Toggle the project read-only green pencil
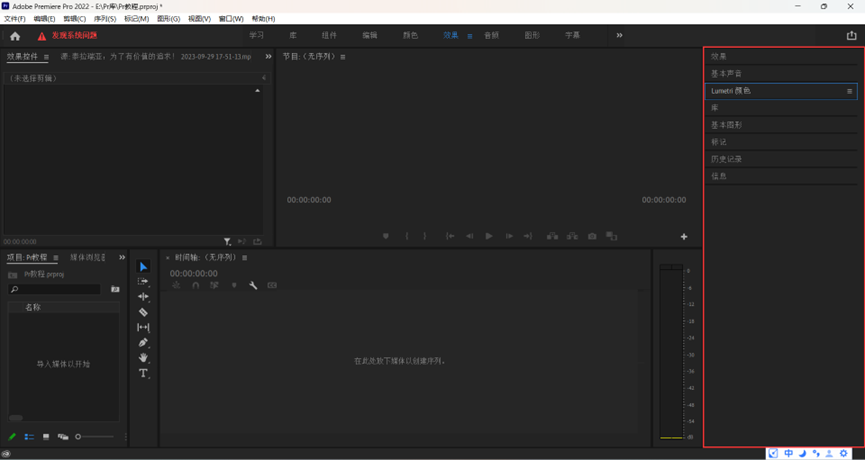The width and height of the screenshot is (865, 460). coord(12,437)
